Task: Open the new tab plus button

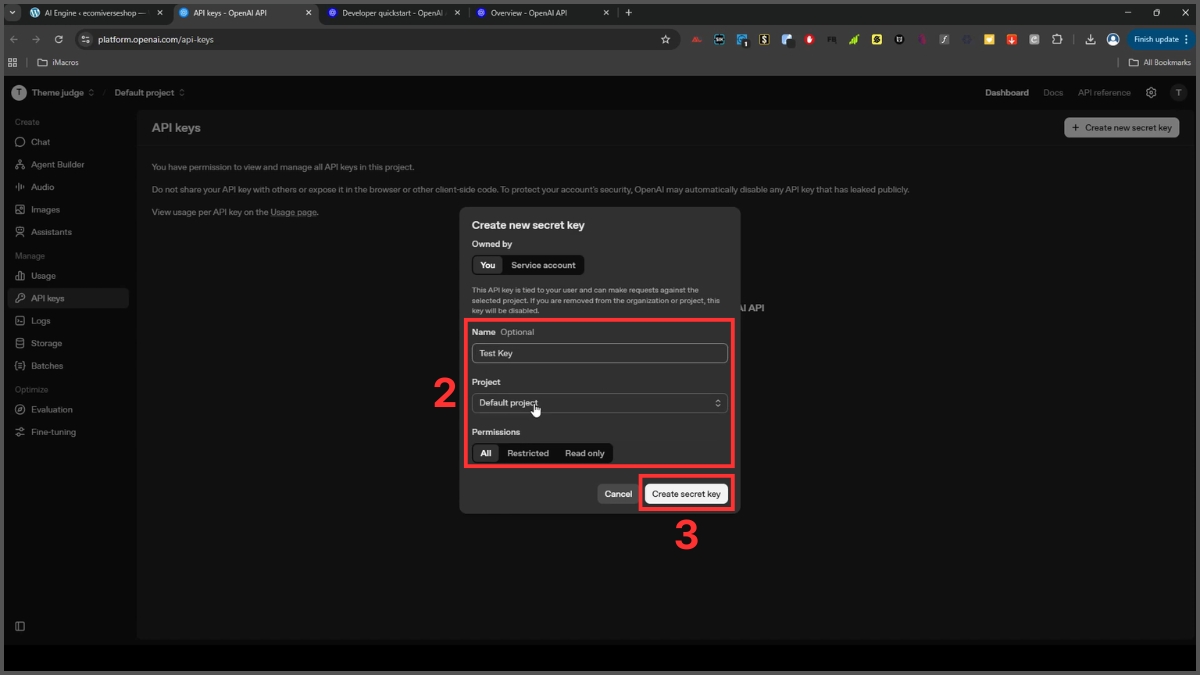Action: [628, 13]
